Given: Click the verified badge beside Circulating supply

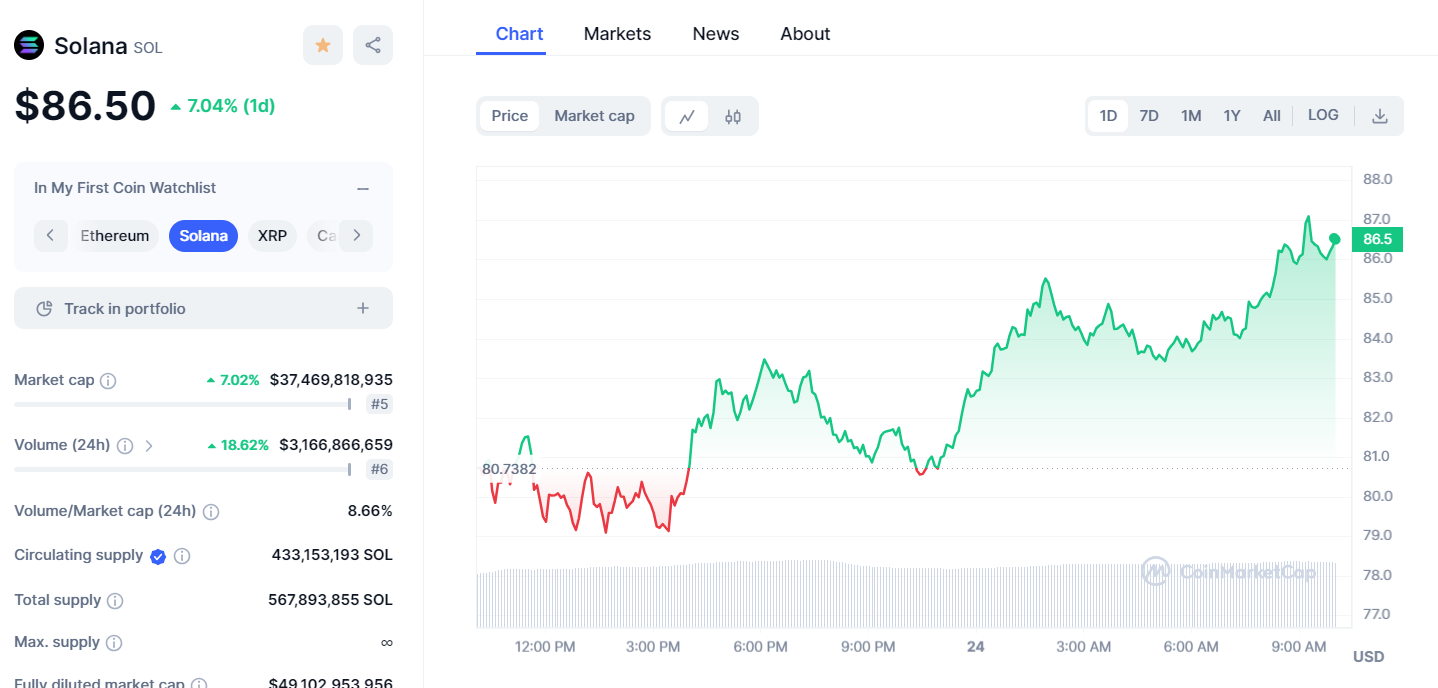Looking at the screenshot, I should click(158, 556).
